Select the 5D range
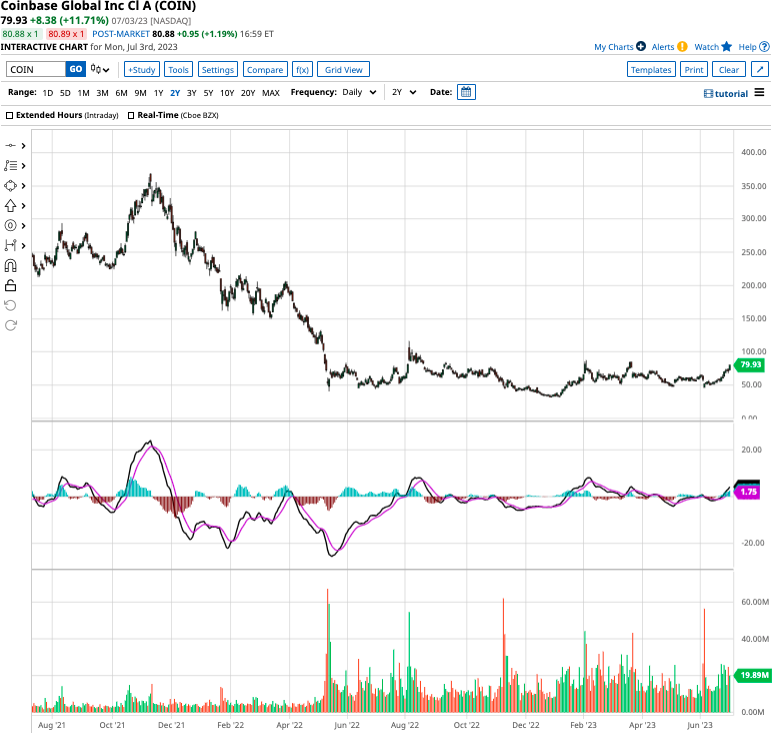Image resolution: width=782 pixels, height=743 pixels. (x=65, y=93)
